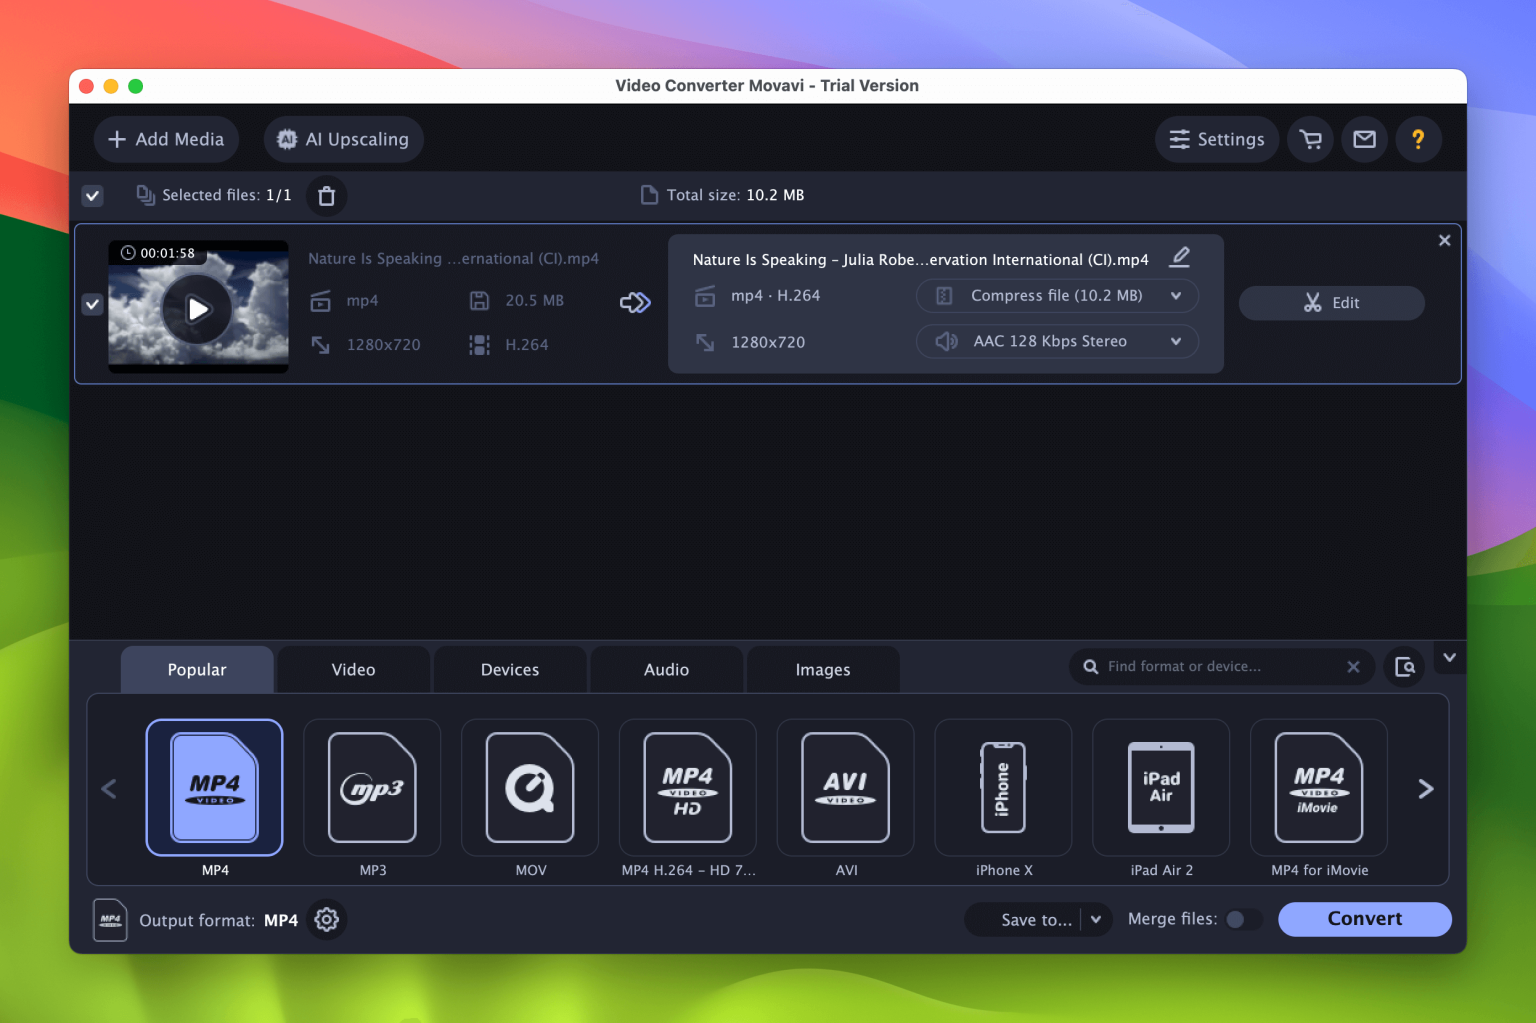Open the shopping cart icon
Screen dimensions: 1536x1023
pyautogui.click(x=1310, y=139)
